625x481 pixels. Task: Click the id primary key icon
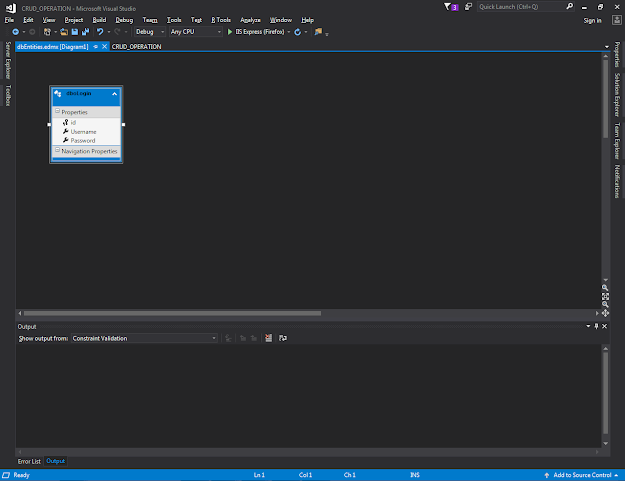(x=65, y=122)
